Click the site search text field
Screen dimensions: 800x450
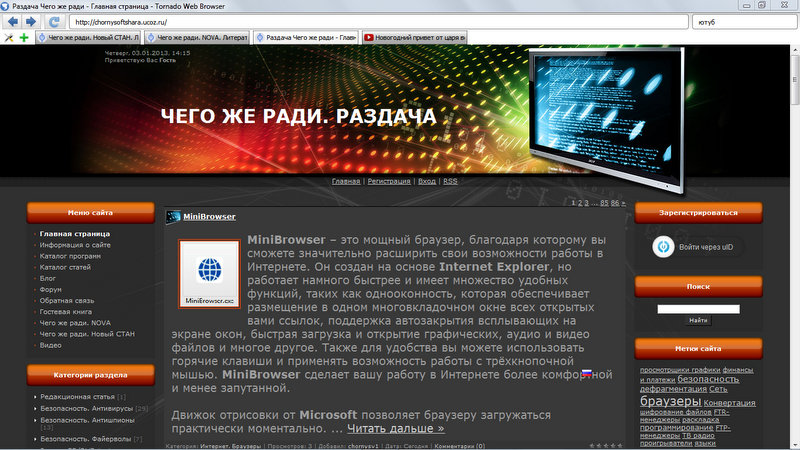(x=698, y=309)
